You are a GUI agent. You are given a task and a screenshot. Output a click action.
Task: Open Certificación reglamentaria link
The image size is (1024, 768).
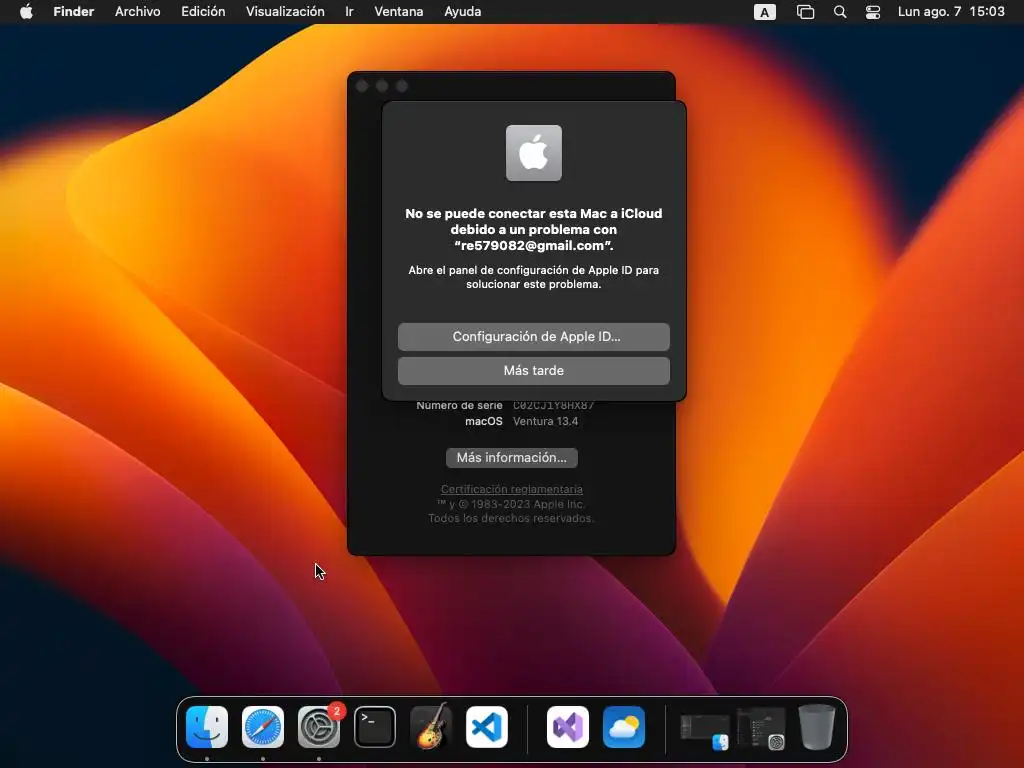[x=511, y=489]
